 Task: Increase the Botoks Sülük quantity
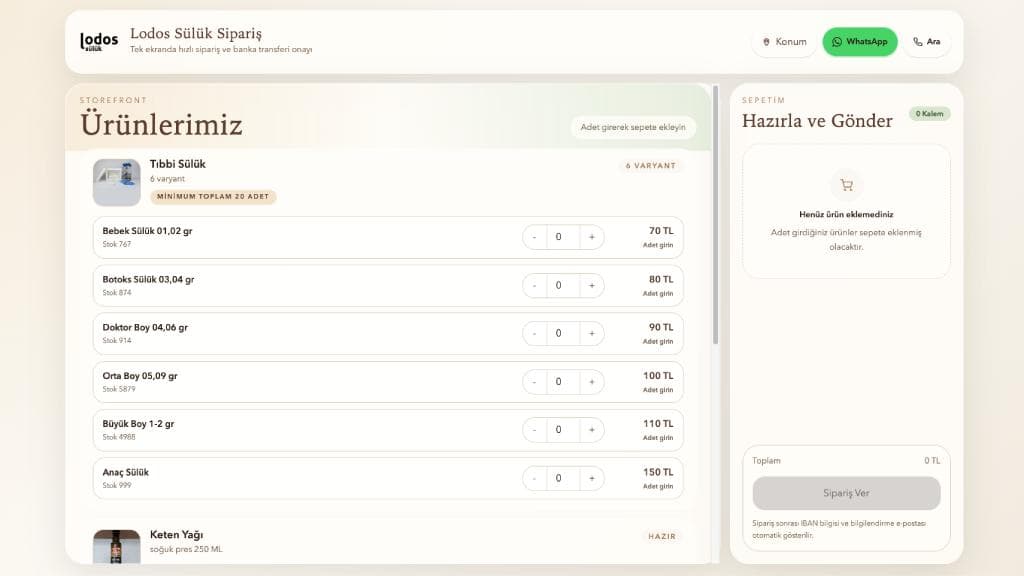(593, 285)
